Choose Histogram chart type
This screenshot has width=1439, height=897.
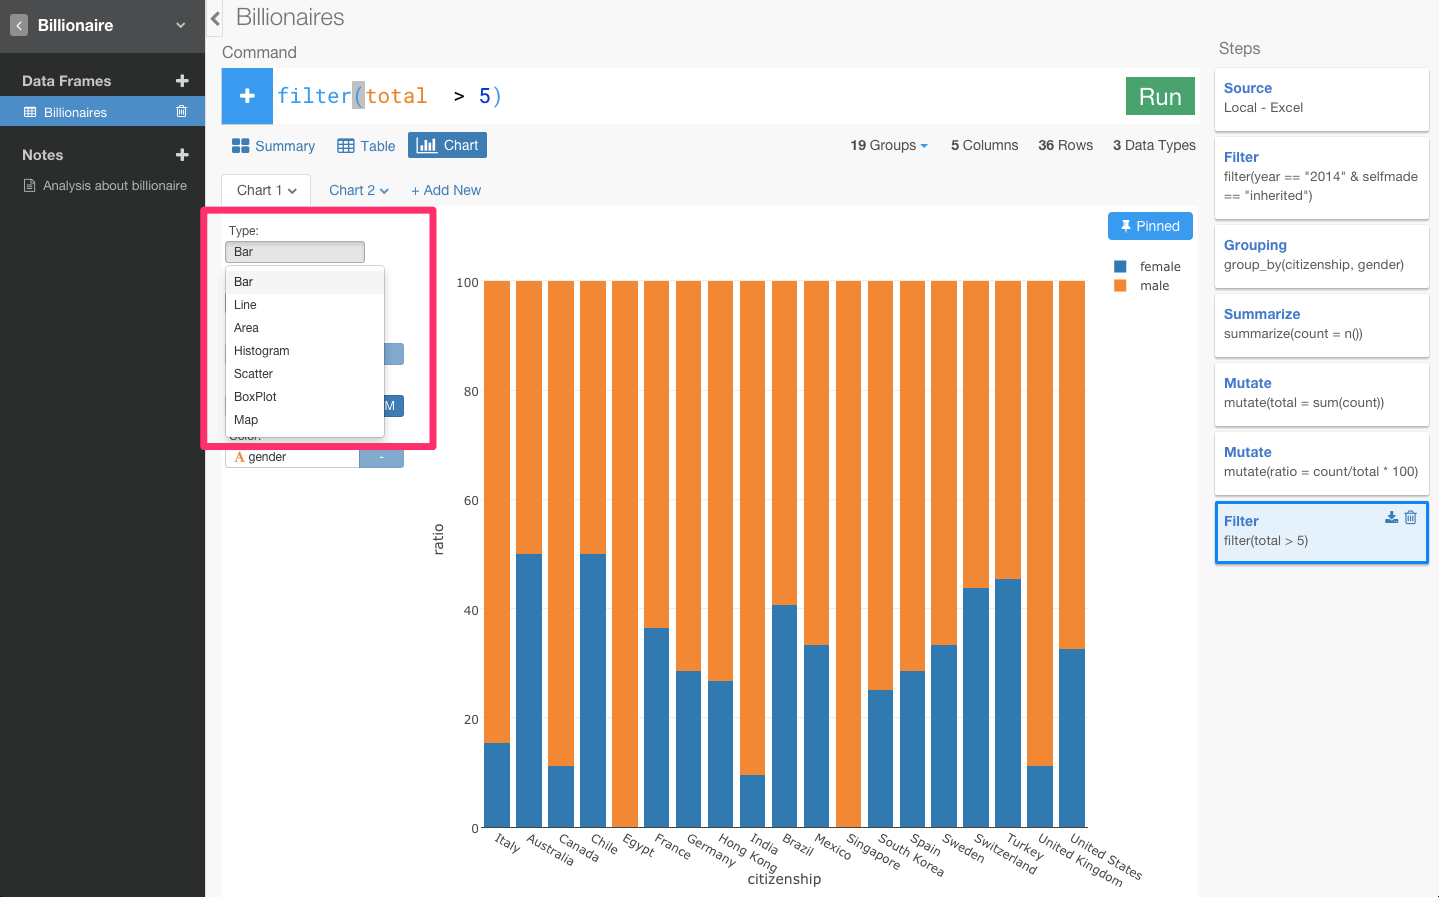point(305,351)
